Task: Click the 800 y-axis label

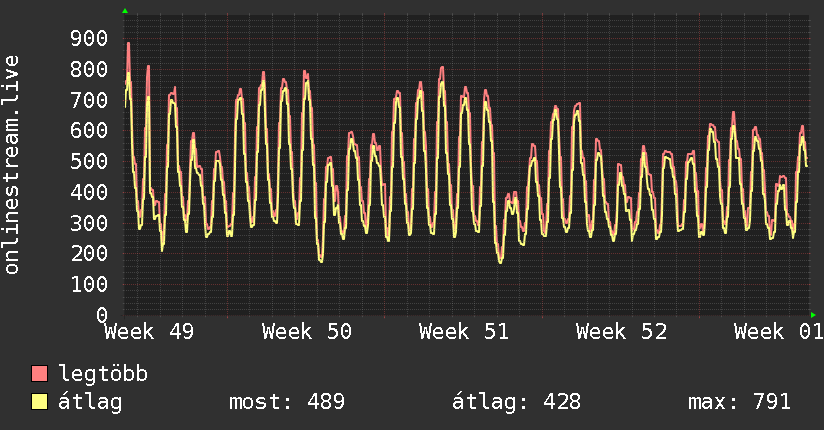Action: coord(89,69)
